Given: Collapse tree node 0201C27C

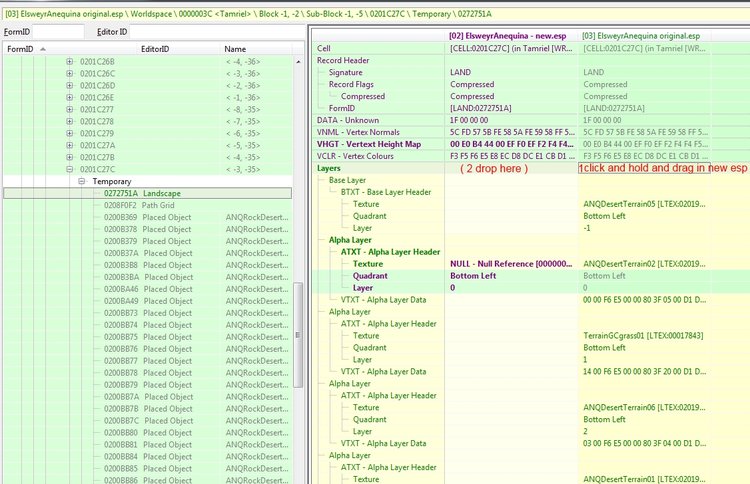Looking at the screenshot, I should click(69, 169).
